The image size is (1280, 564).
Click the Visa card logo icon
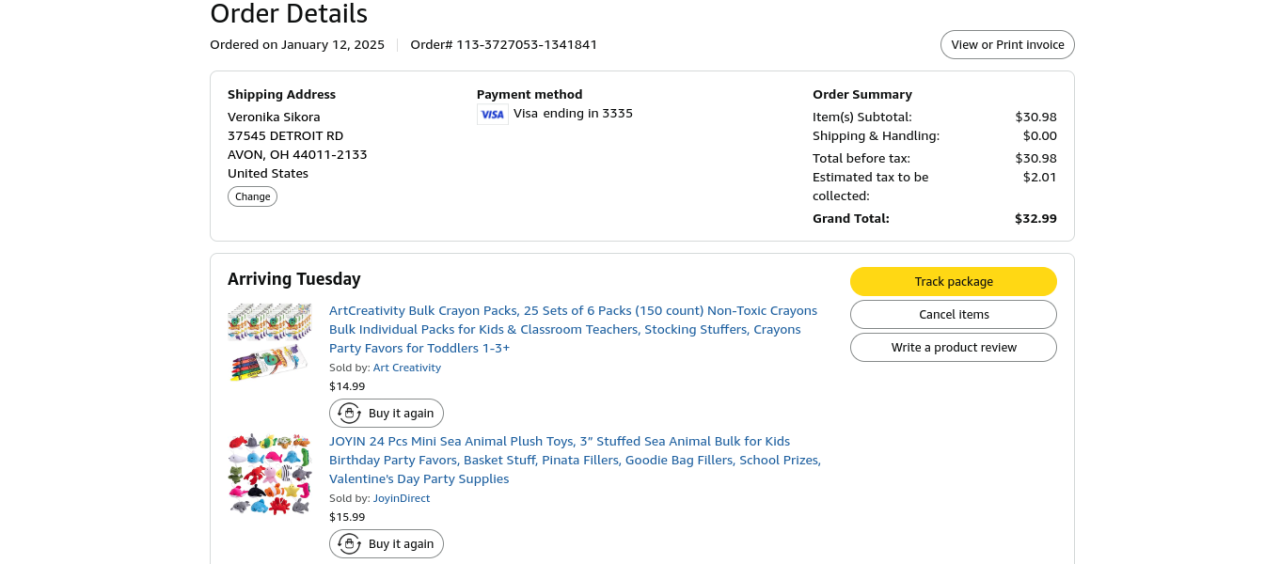pyautogui.click(x=492, y=115)
